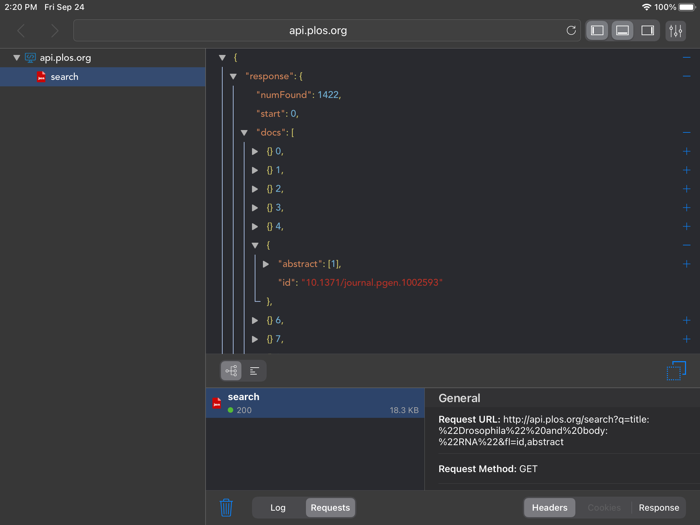700x525 pixels.
Task: Click the plus icon on item 6 row
Action: pos(687,320)
